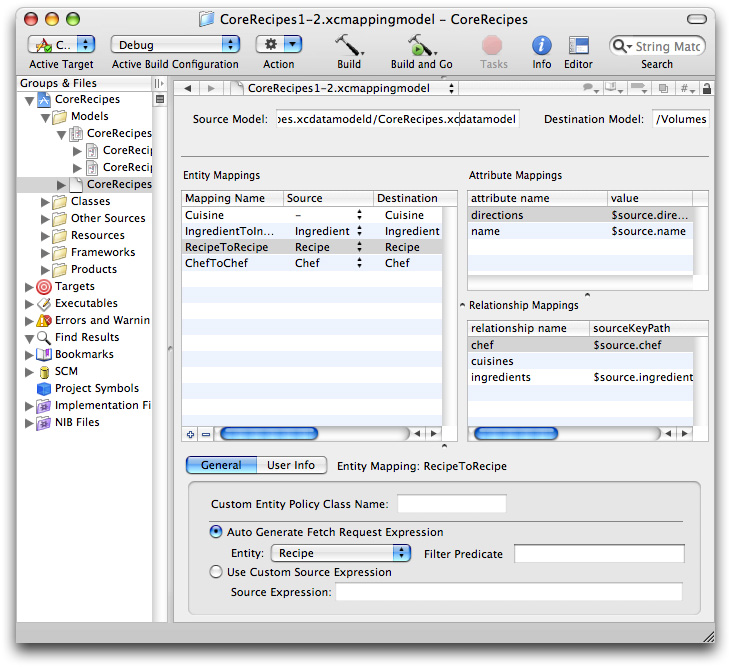Click the minus button below Entity Mappings
The image size is (731, 667).
tap(205, 434)
